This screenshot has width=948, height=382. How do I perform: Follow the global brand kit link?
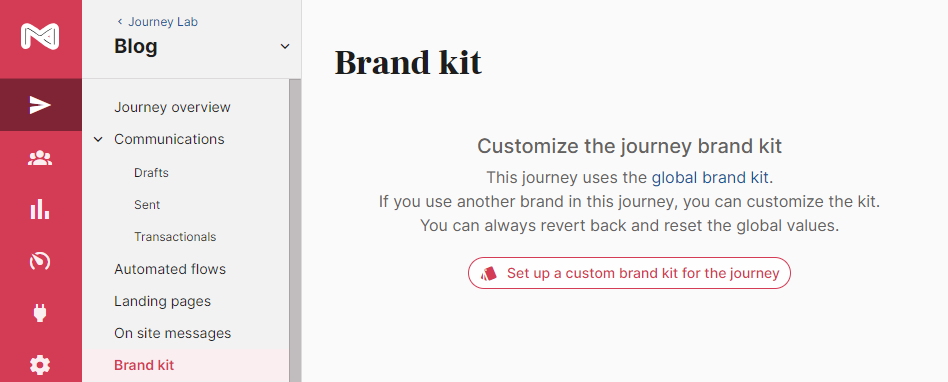click(x=710, y=178)
